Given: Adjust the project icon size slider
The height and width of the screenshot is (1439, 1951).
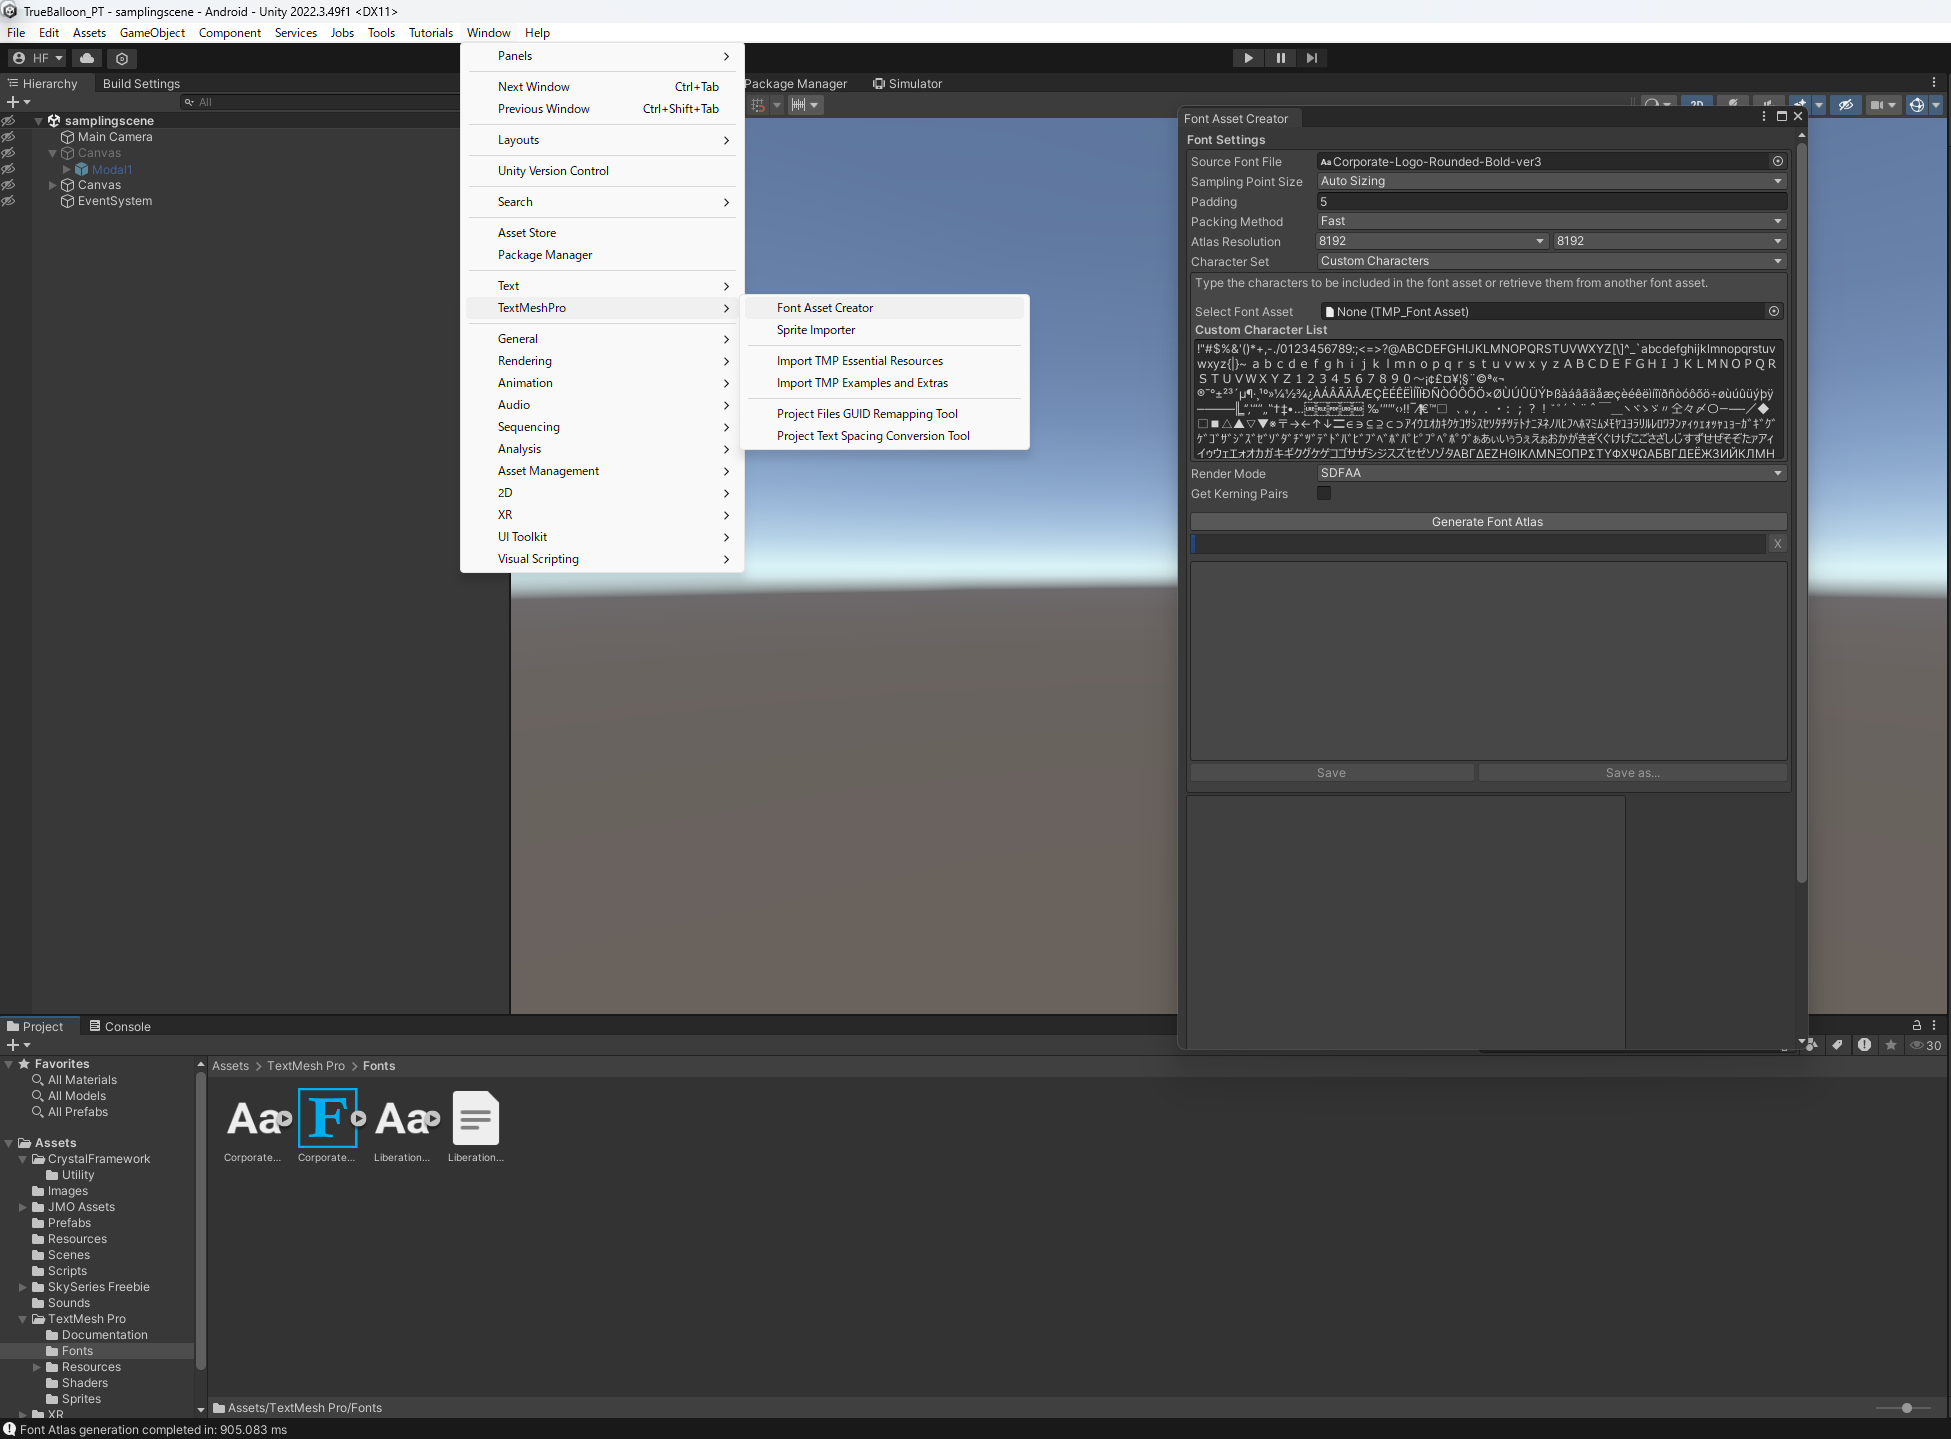Looking at the screenshot, I should [x=1906, y=1408].
